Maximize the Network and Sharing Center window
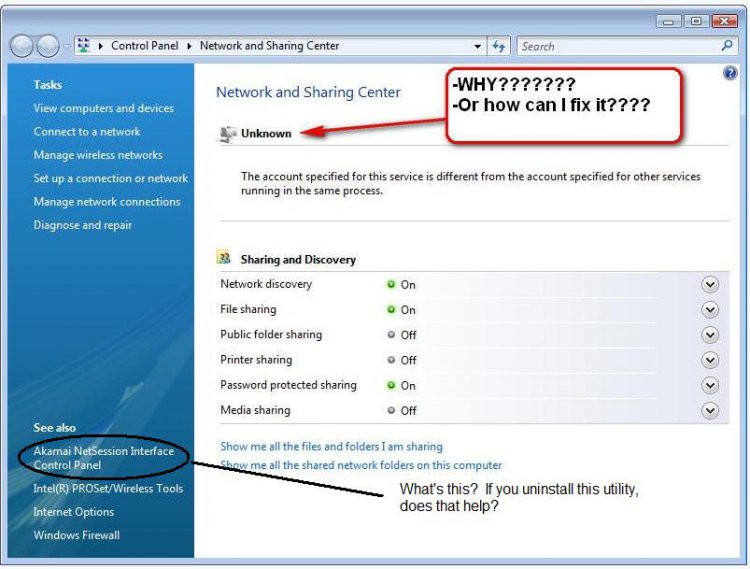750x569 pixels. point(696,21)
